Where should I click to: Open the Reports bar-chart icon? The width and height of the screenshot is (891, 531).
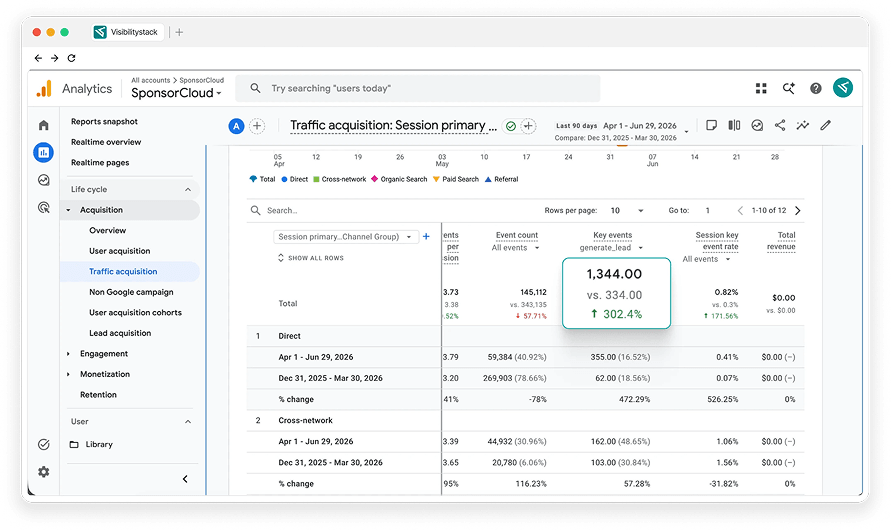coord(44,152)
